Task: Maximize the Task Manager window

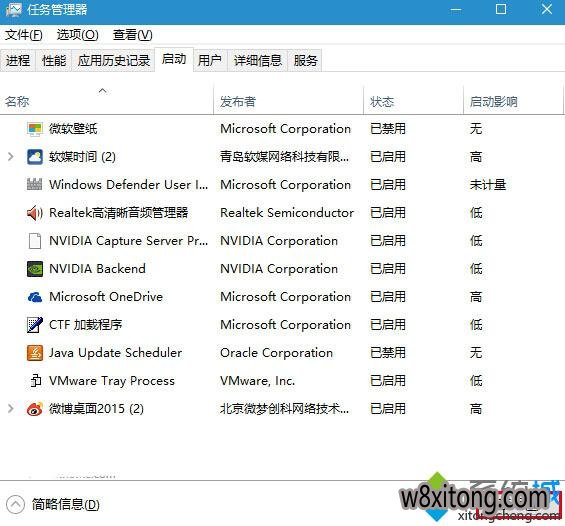Action: coord(501,9)
